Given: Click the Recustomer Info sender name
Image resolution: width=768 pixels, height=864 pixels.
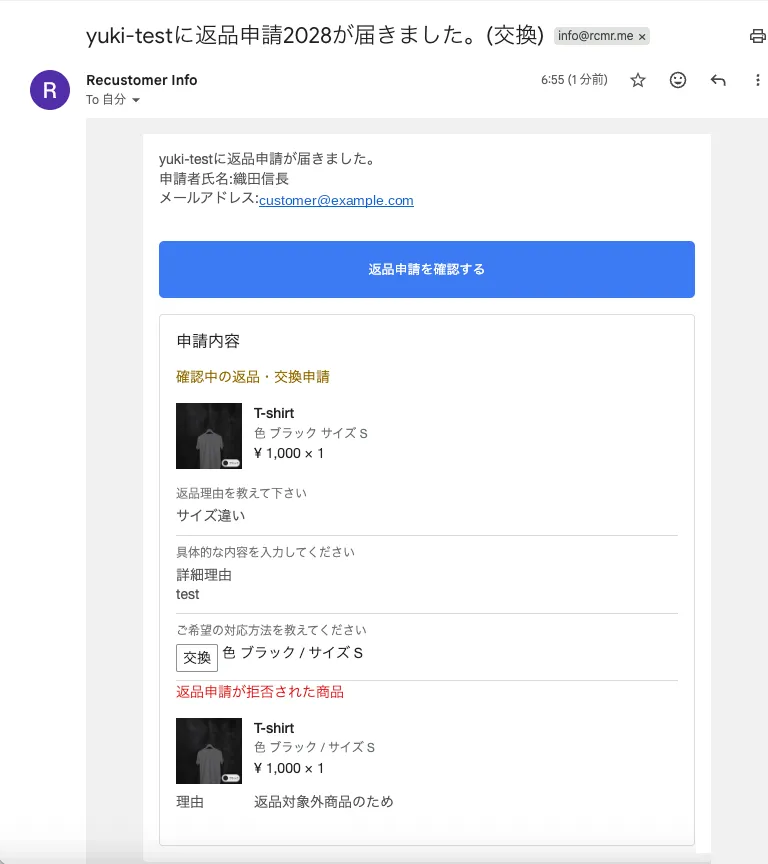Looking at the screenshot, I should (x=142, y=80).
